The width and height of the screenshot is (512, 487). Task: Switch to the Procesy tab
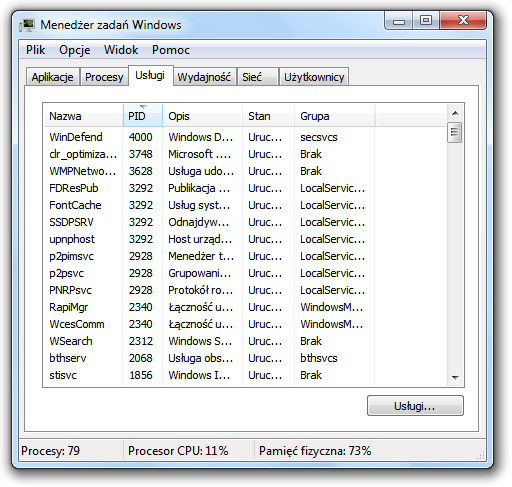pos(104,77)
